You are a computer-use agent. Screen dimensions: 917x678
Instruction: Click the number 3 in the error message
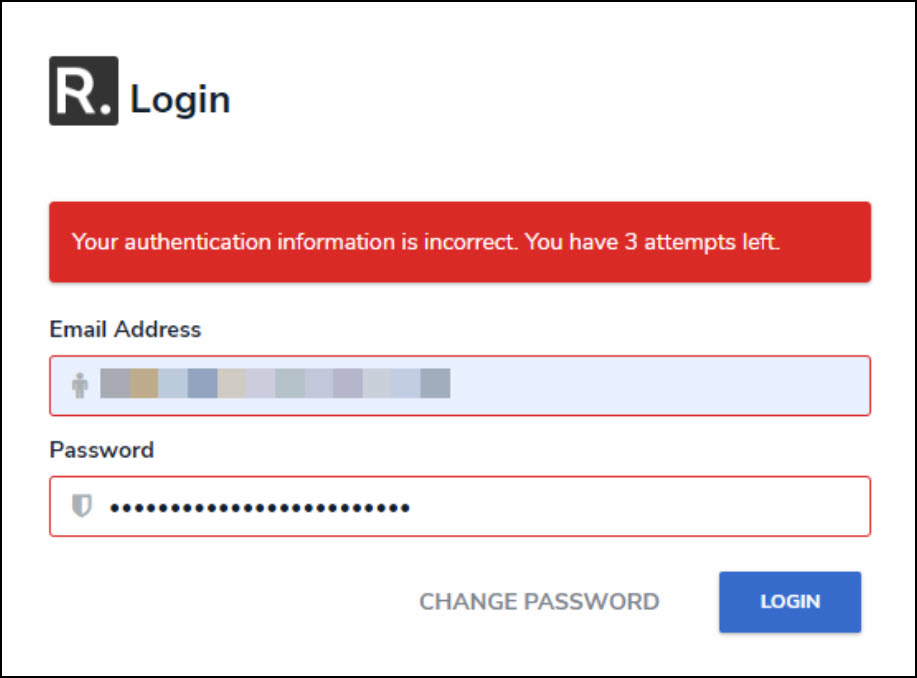(x=631, y=242)
